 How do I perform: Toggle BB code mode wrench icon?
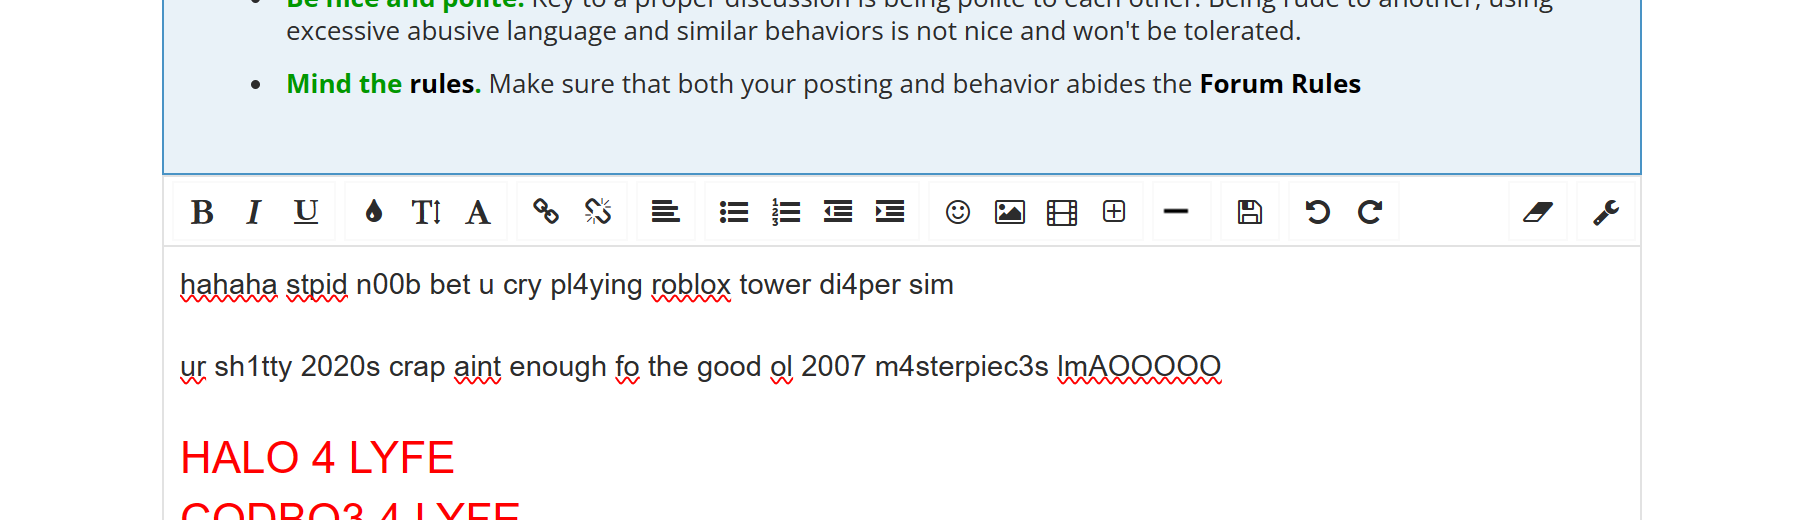[1606, 212]
